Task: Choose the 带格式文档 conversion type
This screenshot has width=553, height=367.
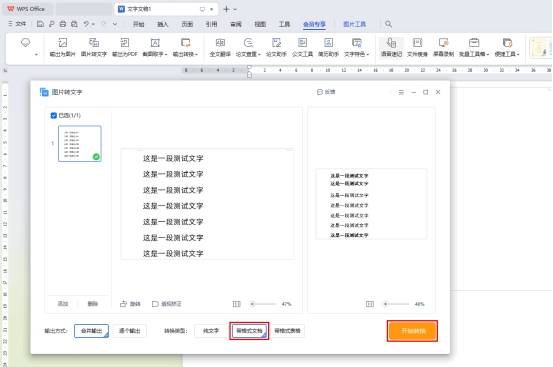Action: 249,331
